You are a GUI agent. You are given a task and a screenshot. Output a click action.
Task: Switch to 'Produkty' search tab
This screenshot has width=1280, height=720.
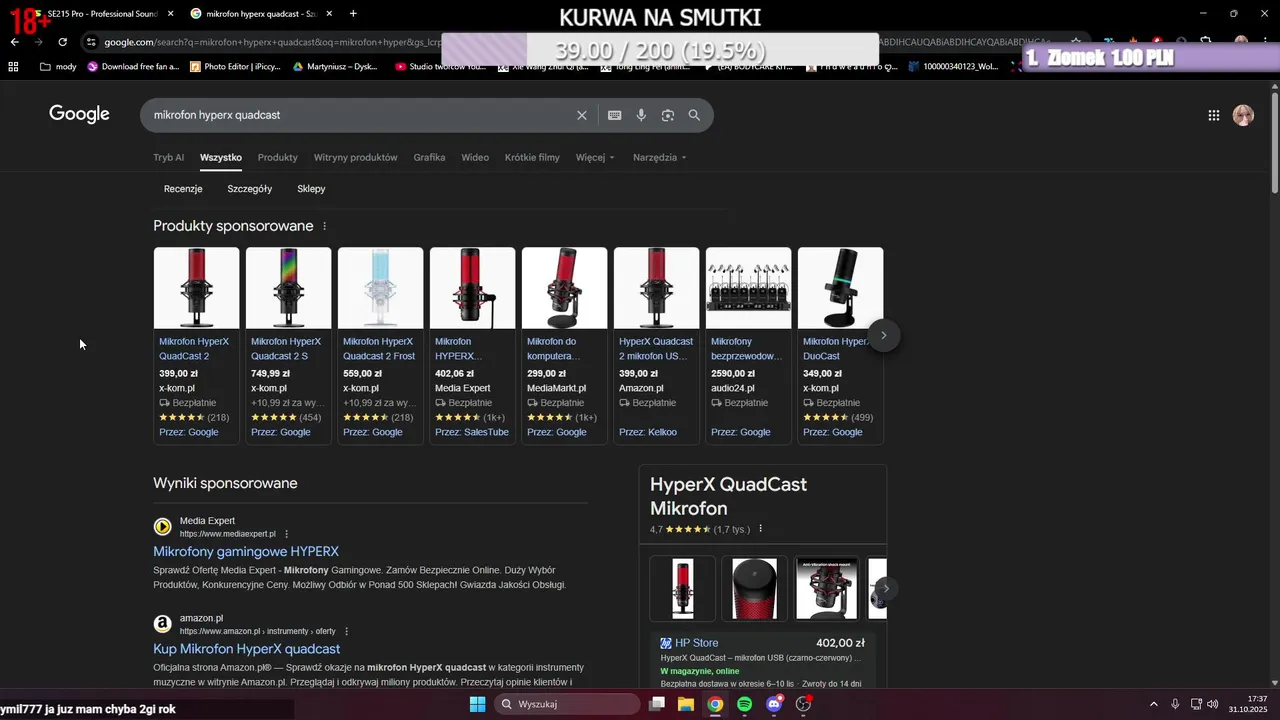(278, 157)
